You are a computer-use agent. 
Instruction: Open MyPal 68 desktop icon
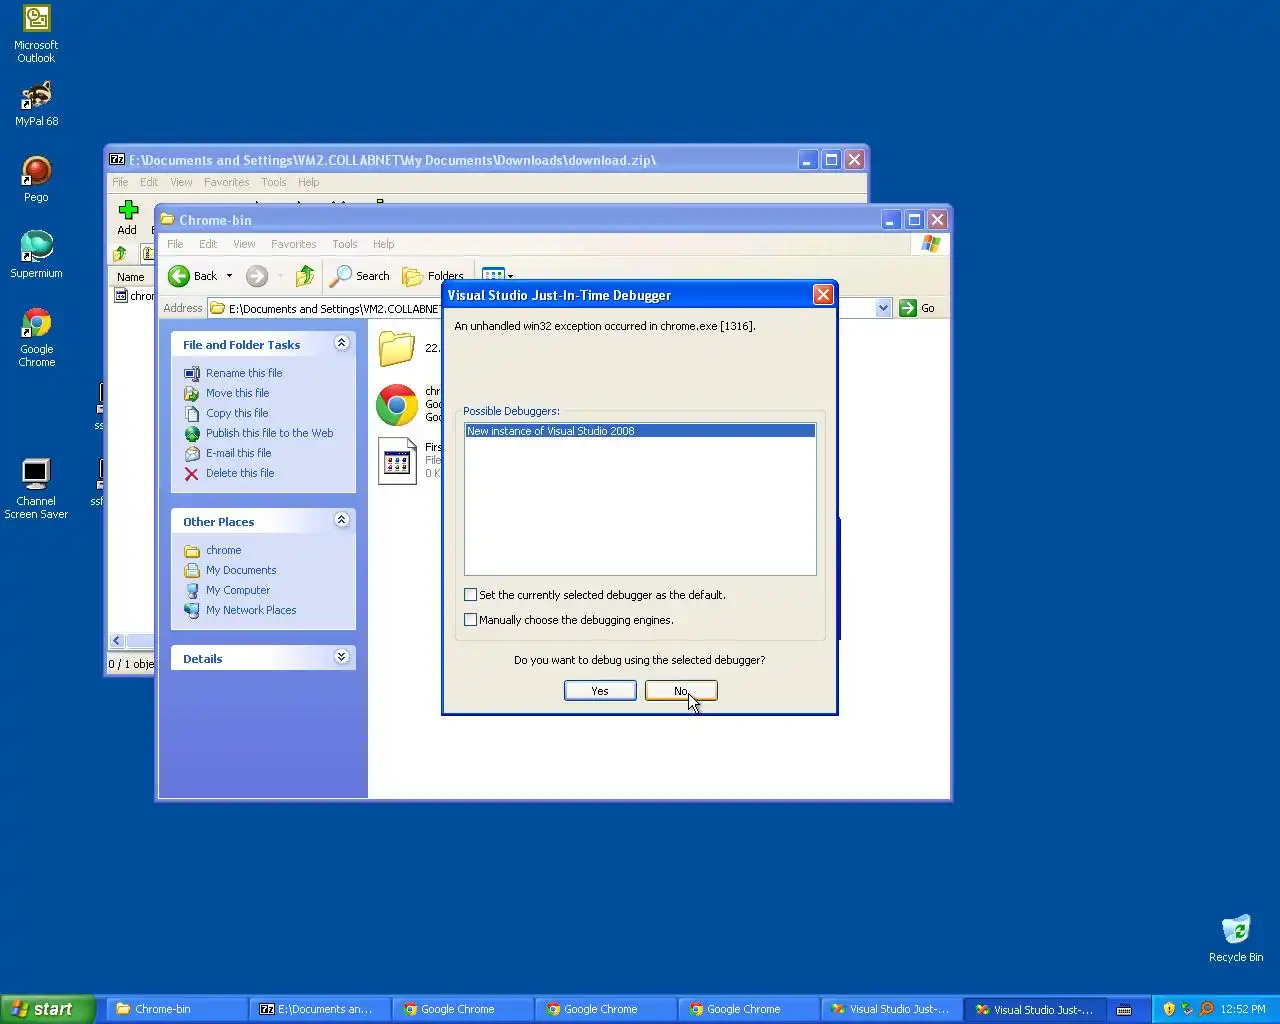(36, 104)
